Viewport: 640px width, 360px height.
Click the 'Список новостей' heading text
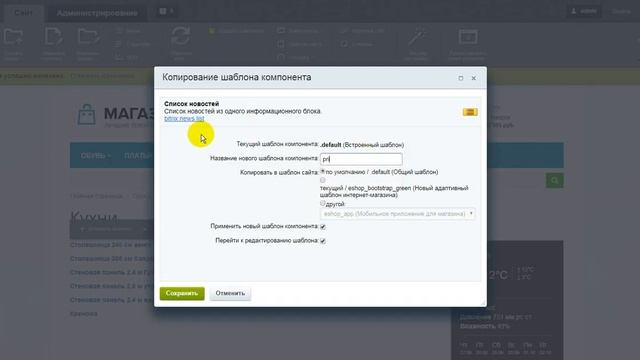(x=191, y=104)
